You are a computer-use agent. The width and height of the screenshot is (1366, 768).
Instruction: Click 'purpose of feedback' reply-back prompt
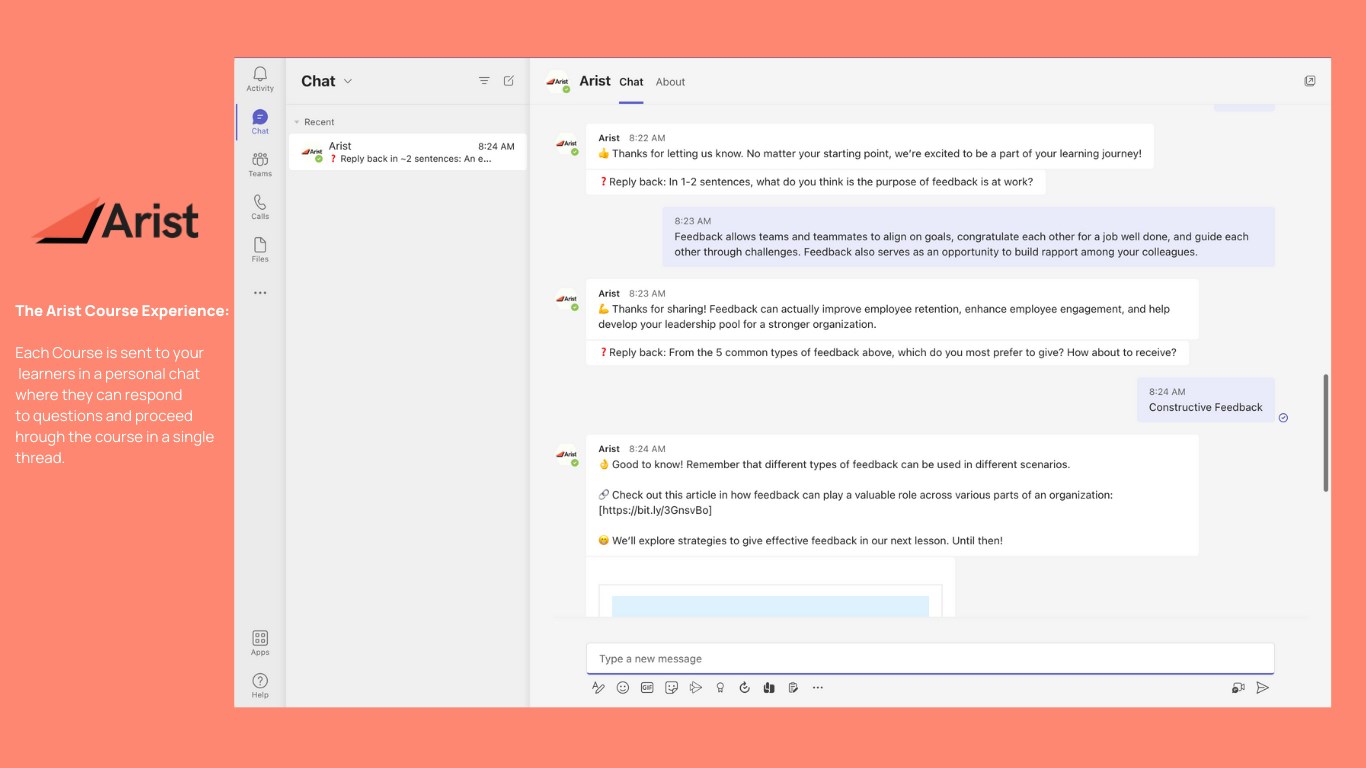pyautogui.click(x=816, y=182)
